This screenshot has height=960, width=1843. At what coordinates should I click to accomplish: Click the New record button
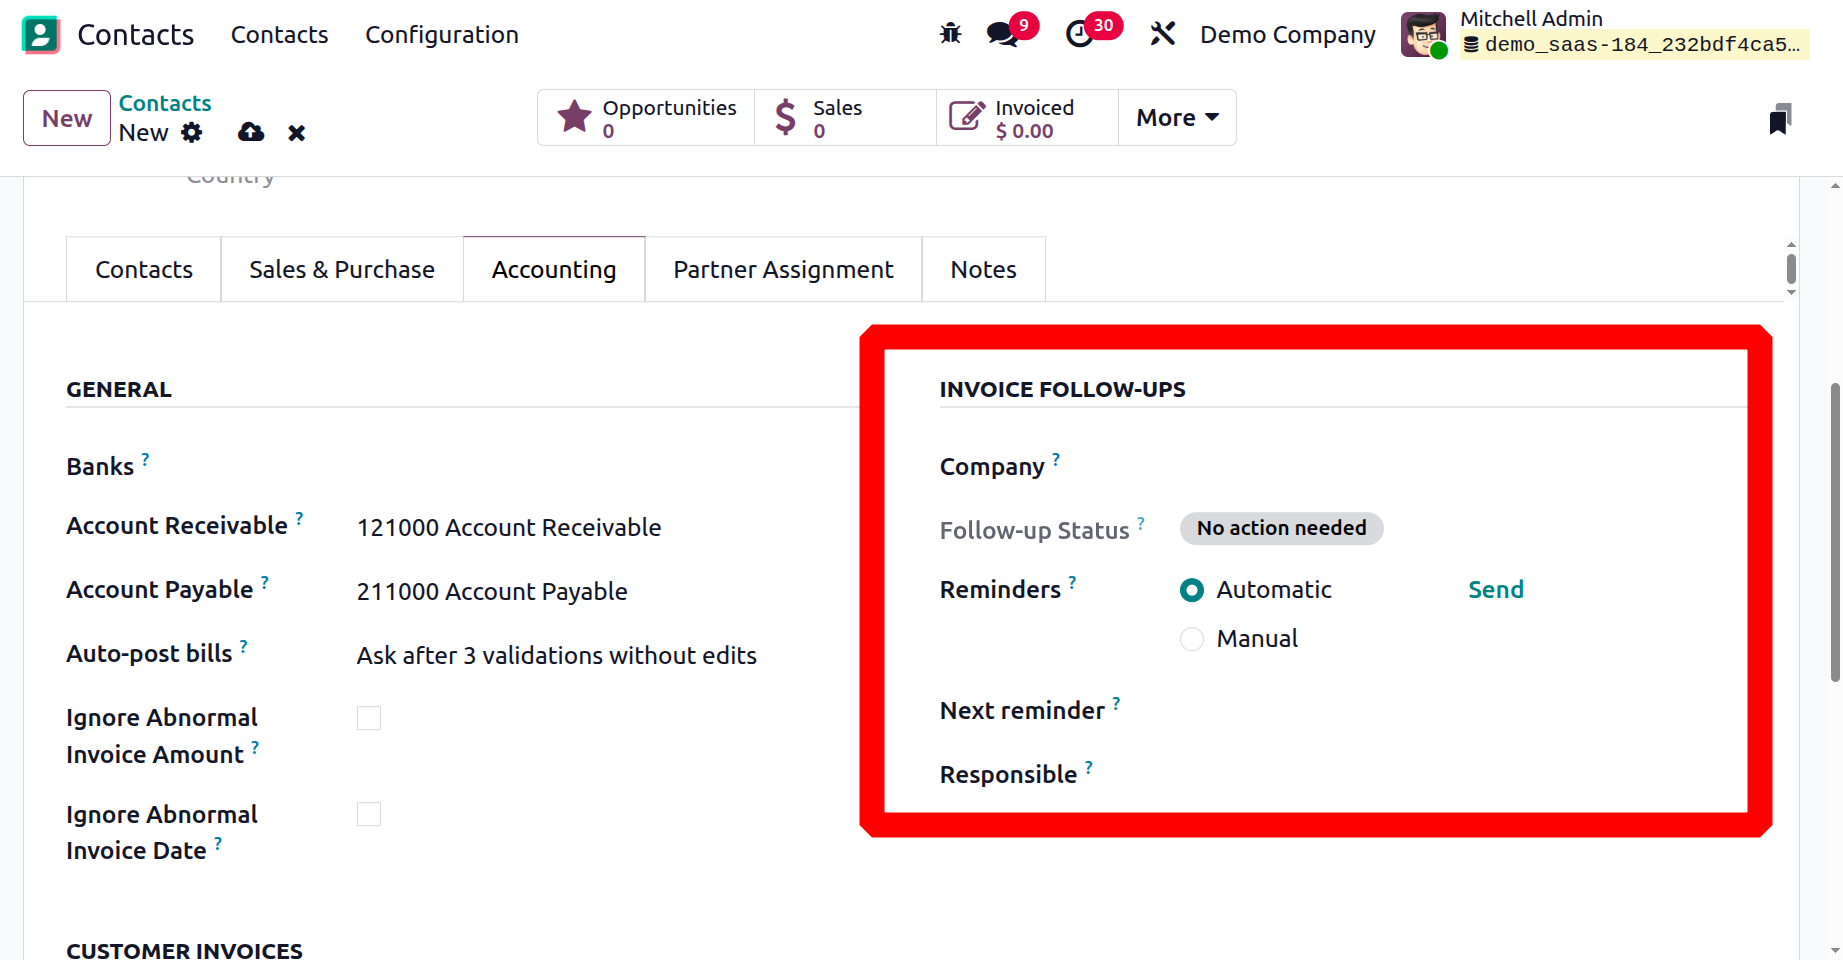pos(67,118)
